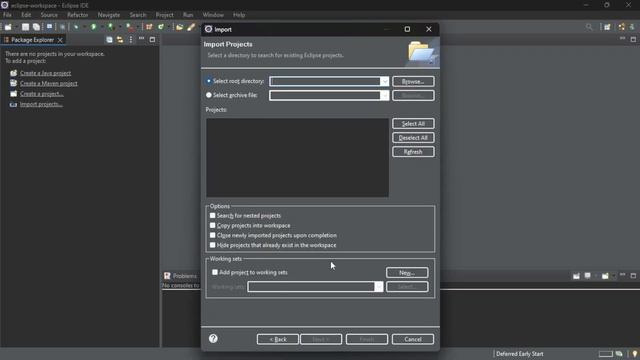Click the Select All button
This screenshot has height=360, width=640.
pyautogui.click(x=413, y=124)
